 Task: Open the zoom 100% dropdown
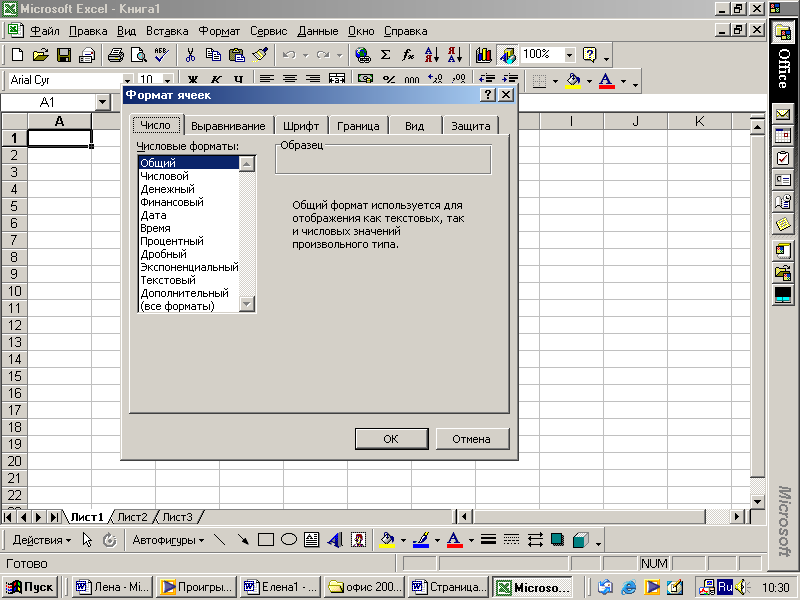[x=570, y=55]
